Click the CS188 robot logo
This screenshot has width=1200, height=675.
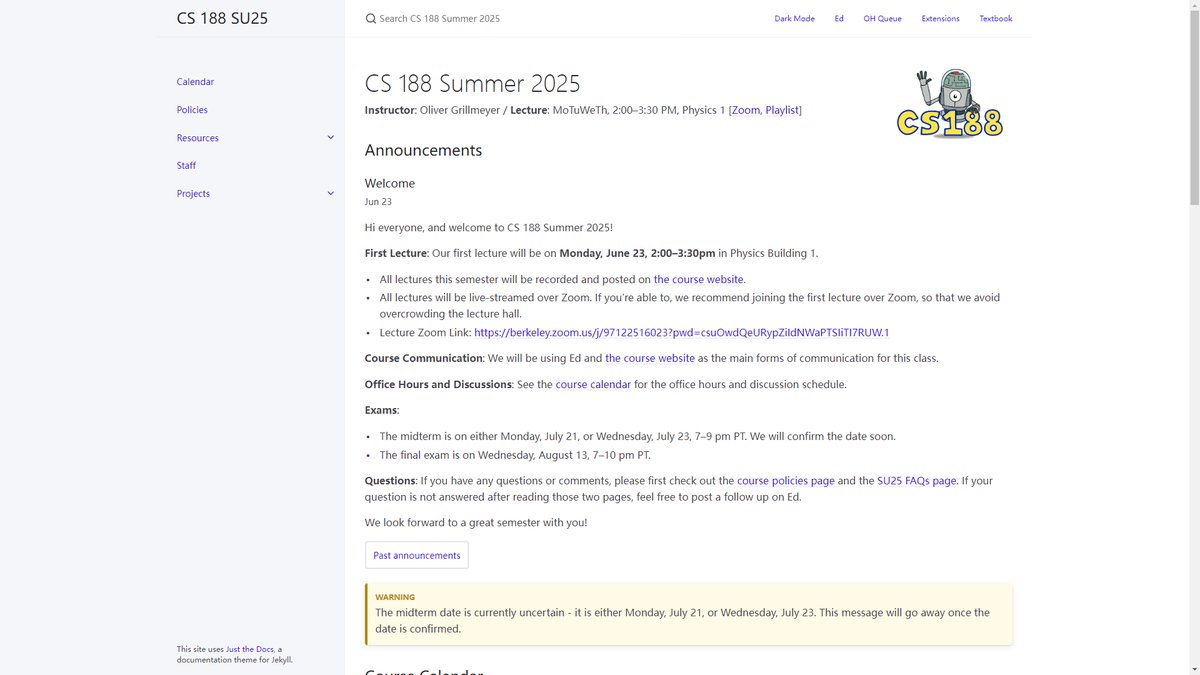949,104
